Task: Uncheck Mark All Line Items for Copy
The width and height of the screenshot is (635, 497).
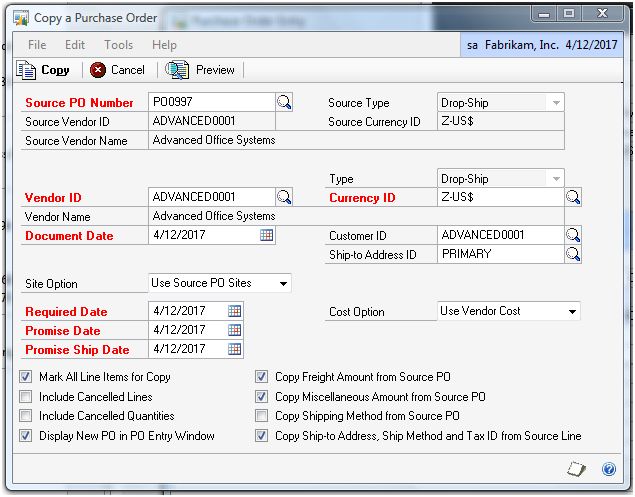Action: click(26, 377)
